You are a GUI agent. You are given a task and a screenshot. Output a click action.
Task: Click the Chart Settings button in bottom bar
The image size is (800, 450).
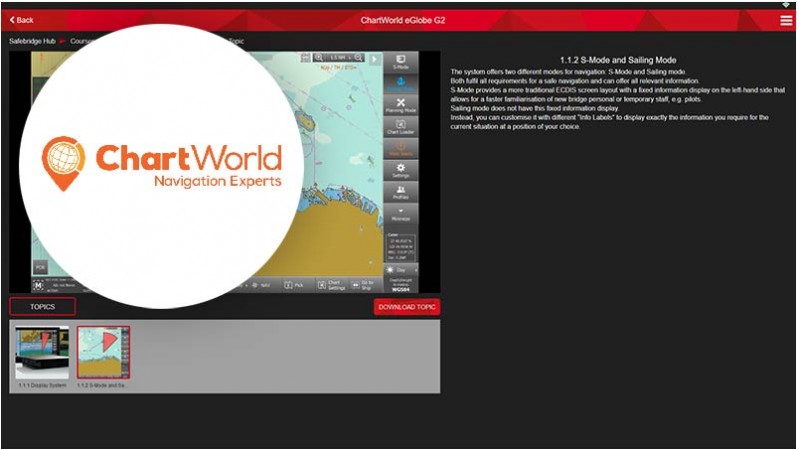tap(336, 284)
